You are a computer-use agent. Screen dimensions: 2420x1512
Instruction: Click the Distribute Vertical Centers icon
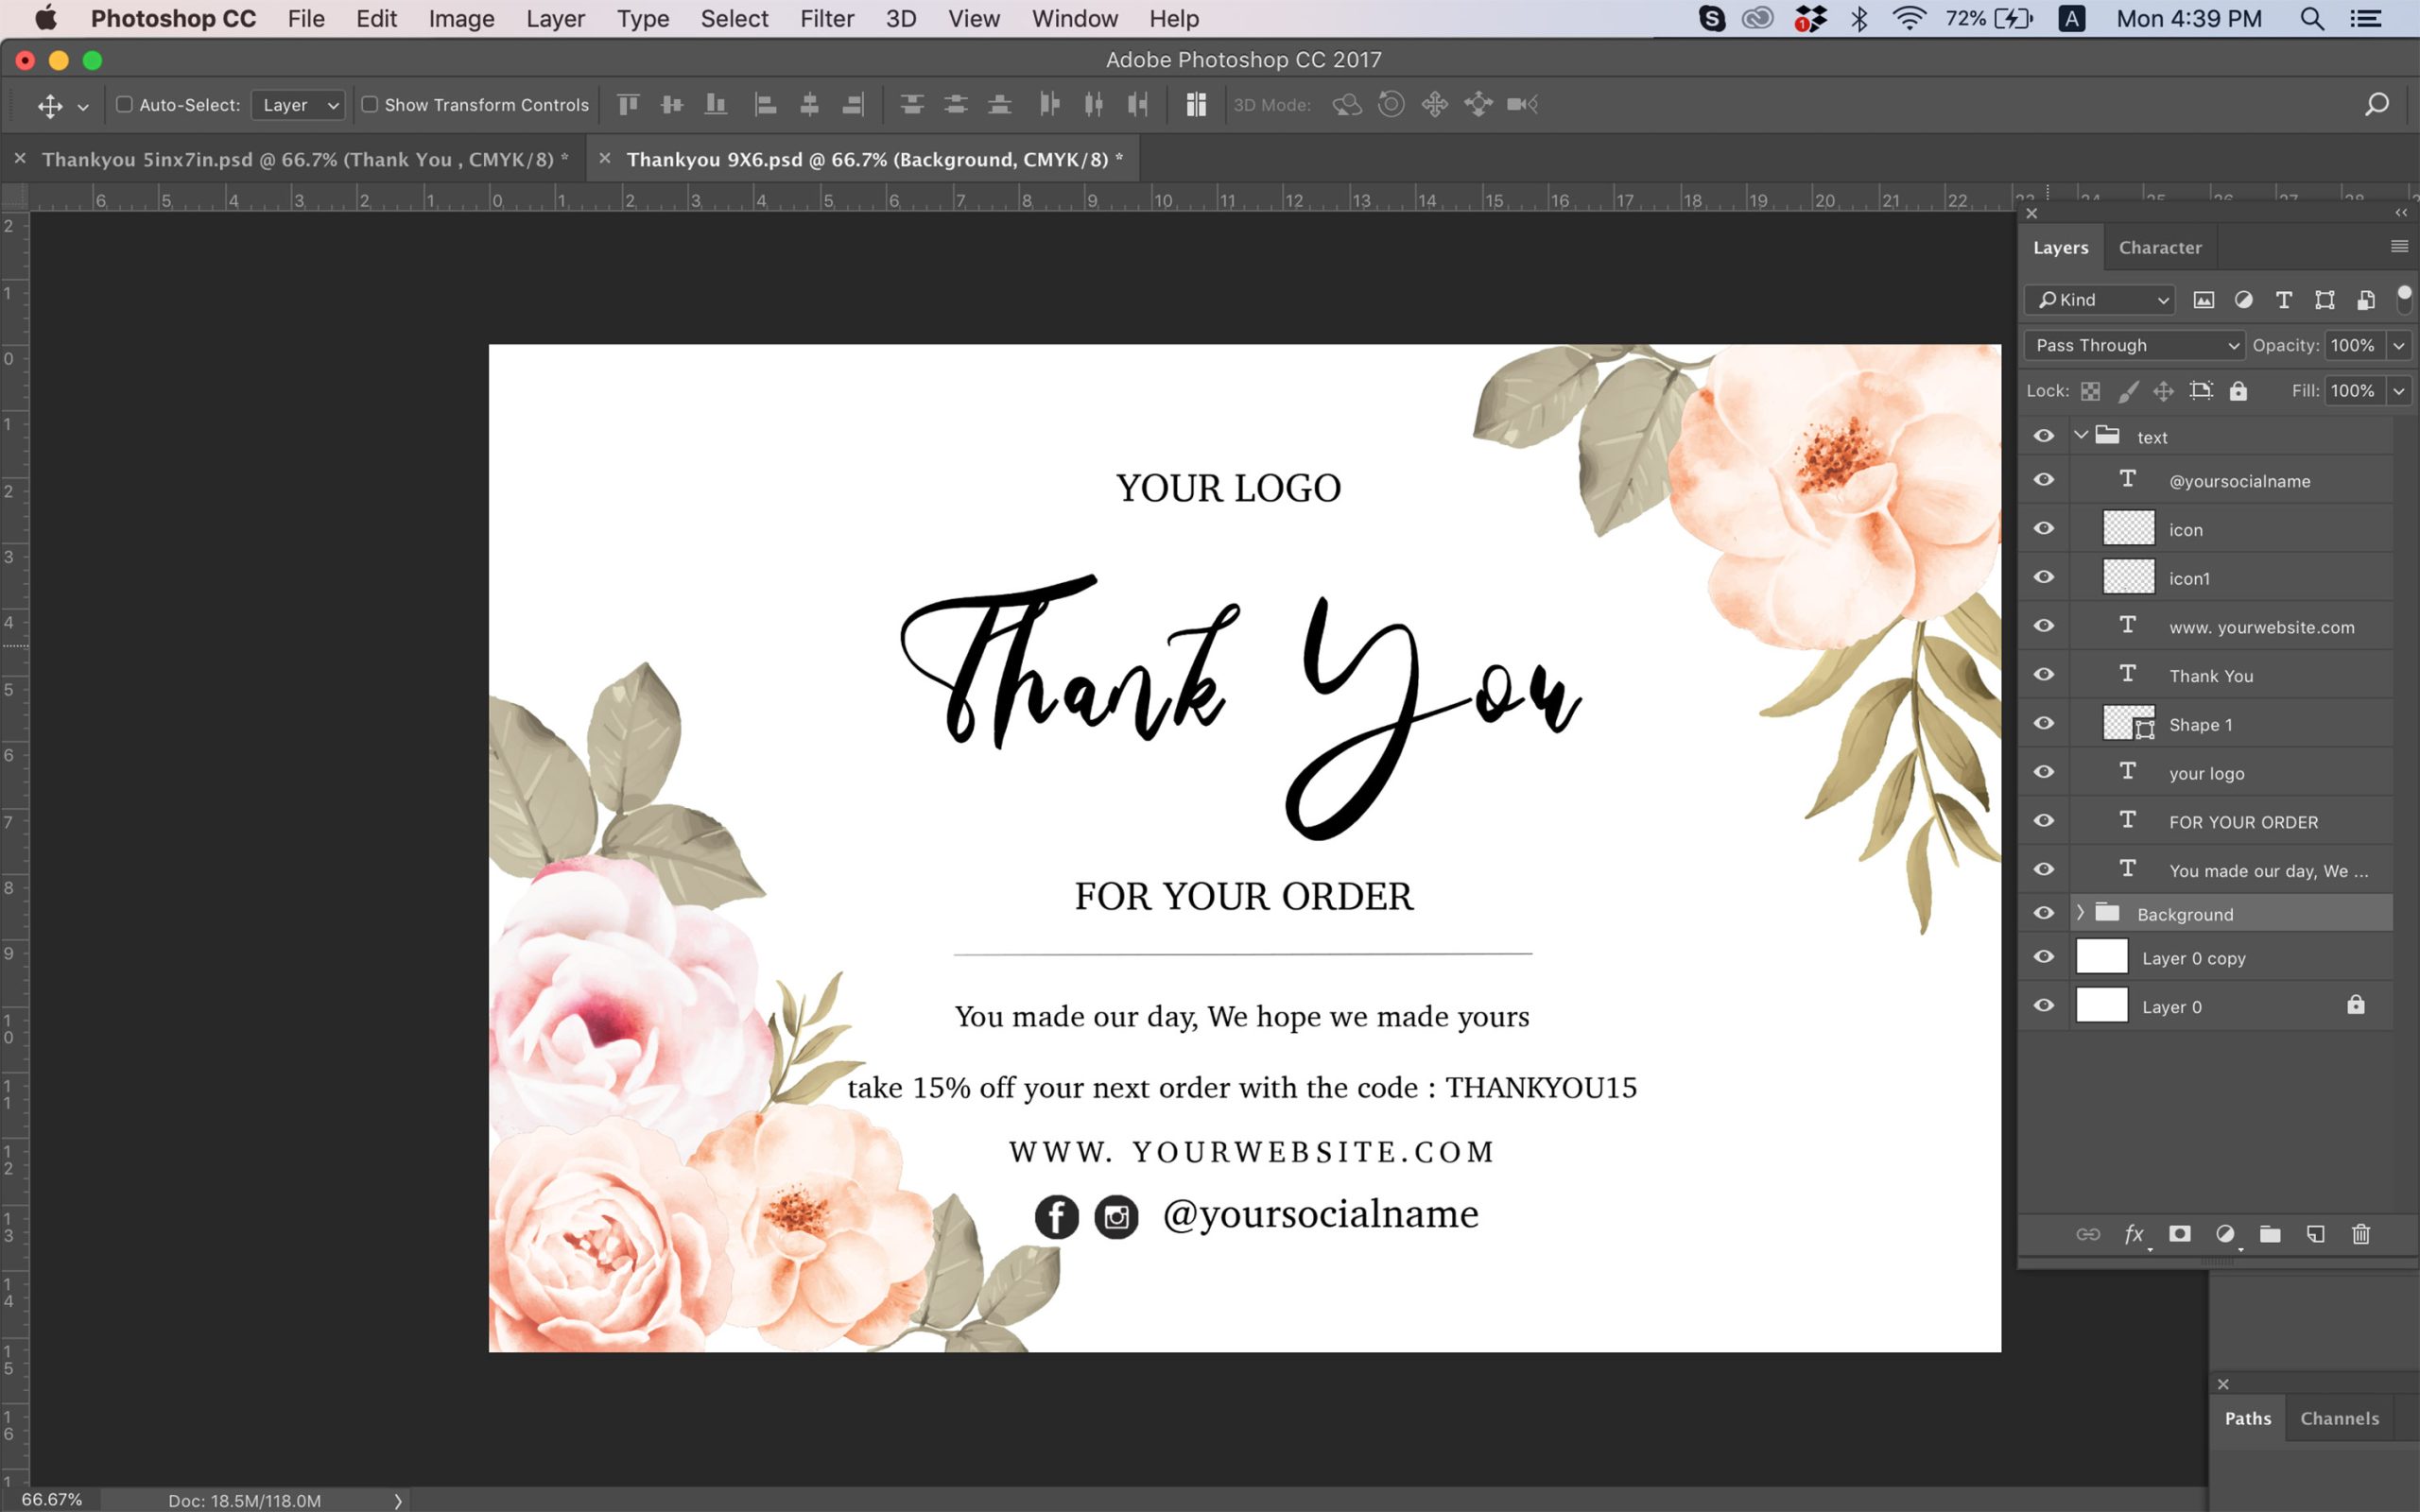[956, 104]
